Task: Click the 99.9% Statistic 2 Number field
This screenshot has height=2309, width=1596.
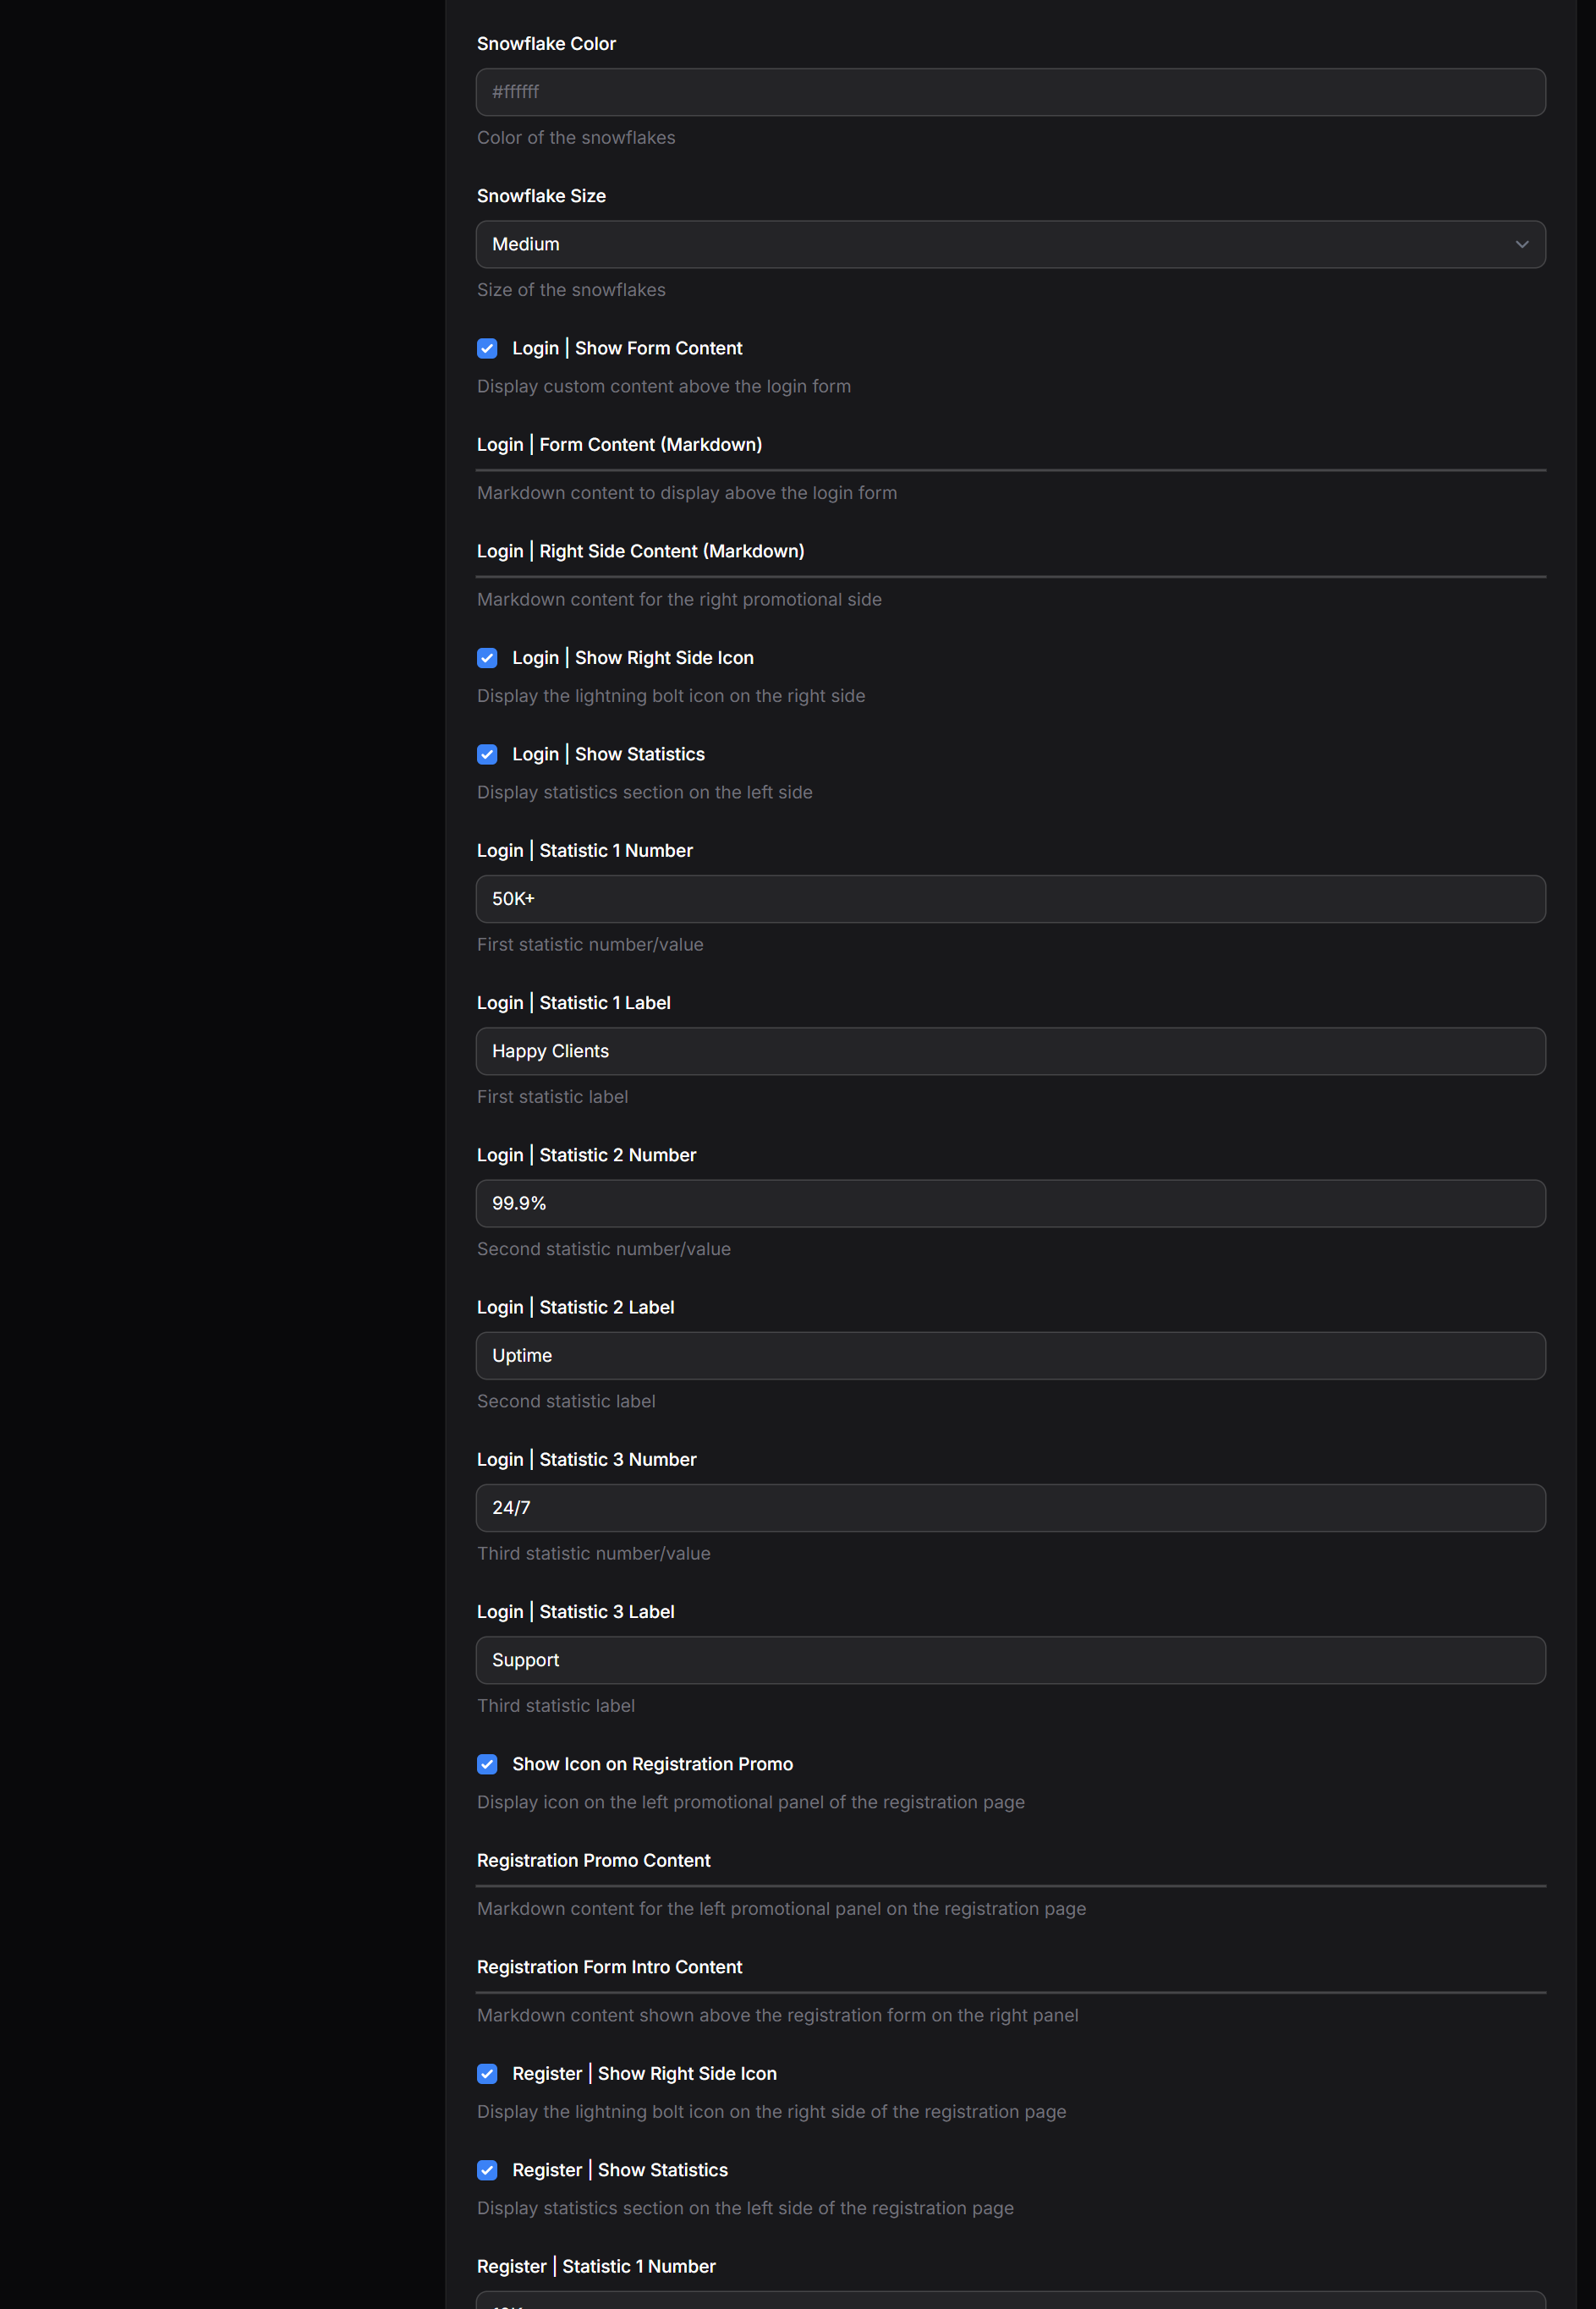Action: (x=1010, y=1203)
